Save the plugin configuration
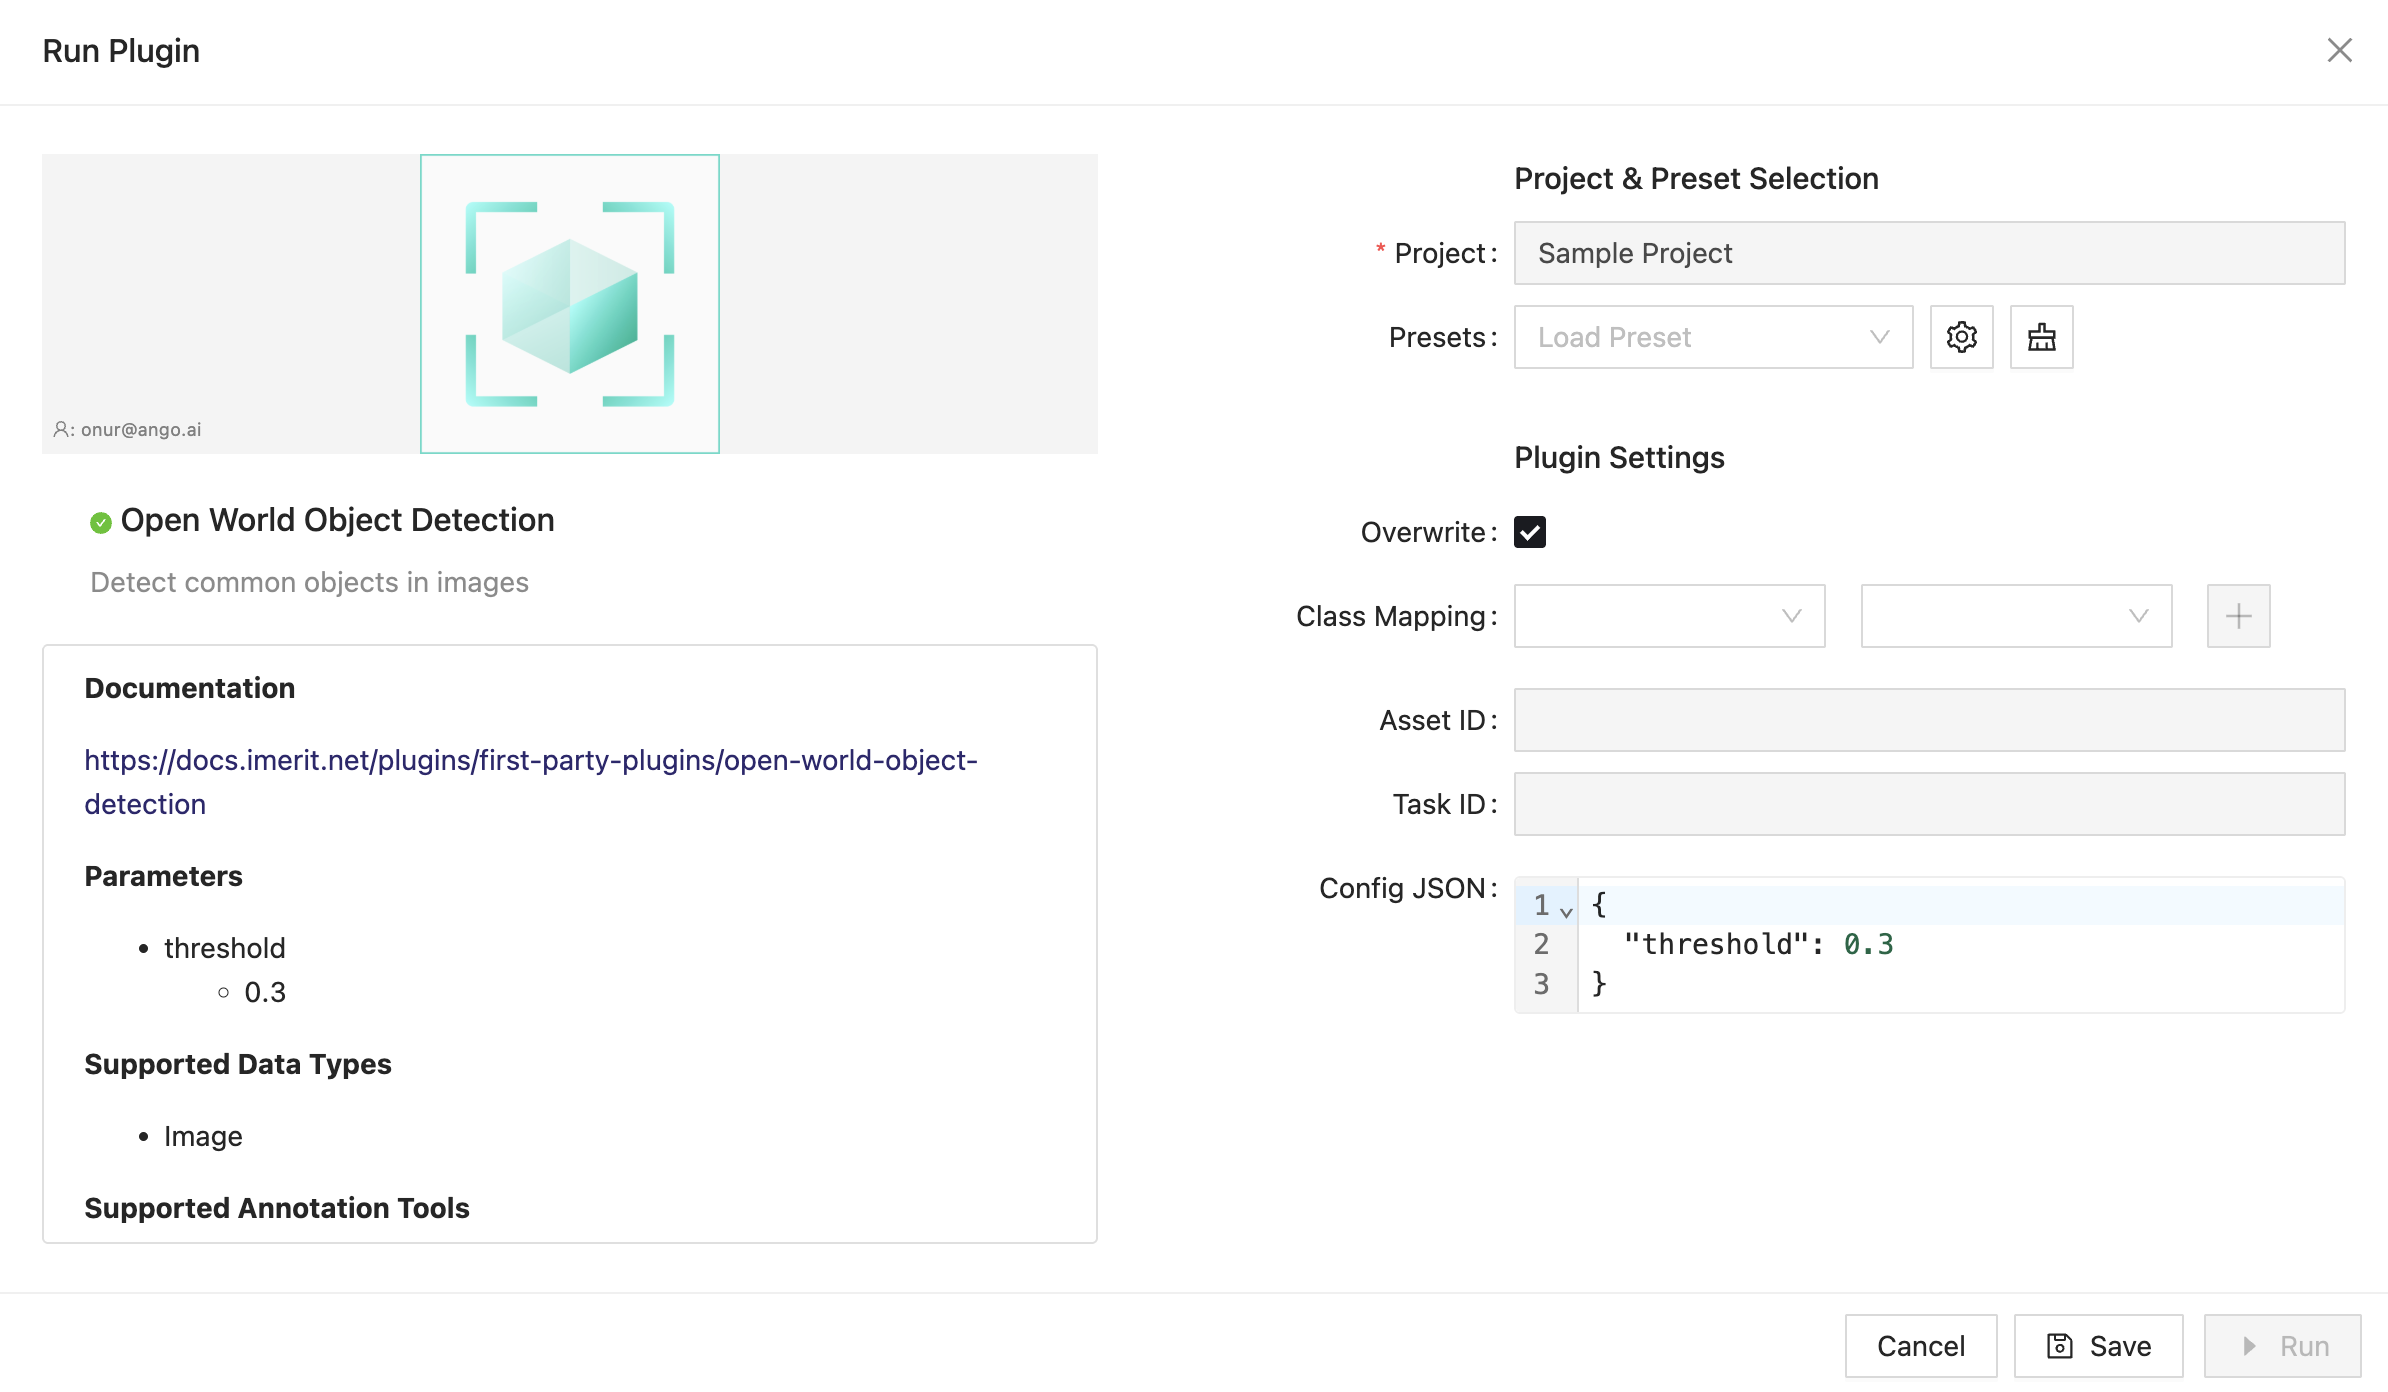 point(2097,1346)
